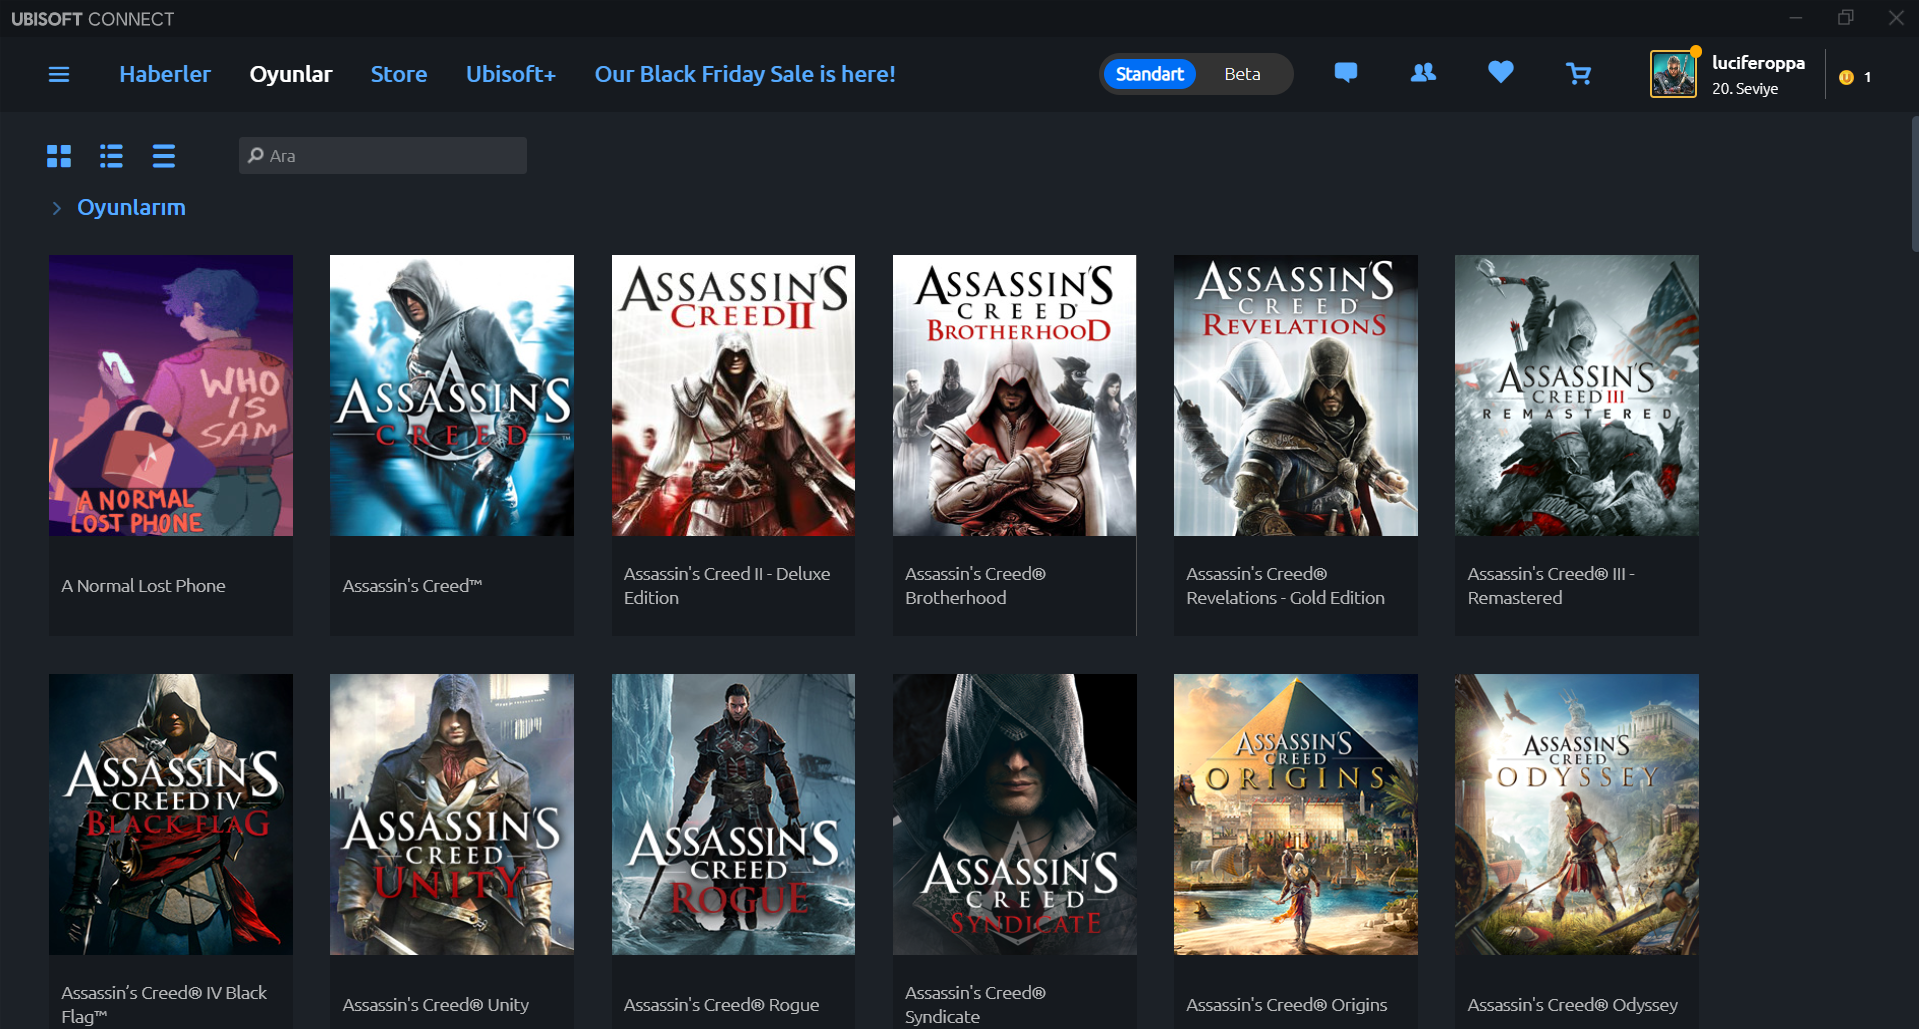Screen dimensions: 1919x1029
Task: Open Assassin's Creed III Remastered cover
Action: tap(1577, 395)
